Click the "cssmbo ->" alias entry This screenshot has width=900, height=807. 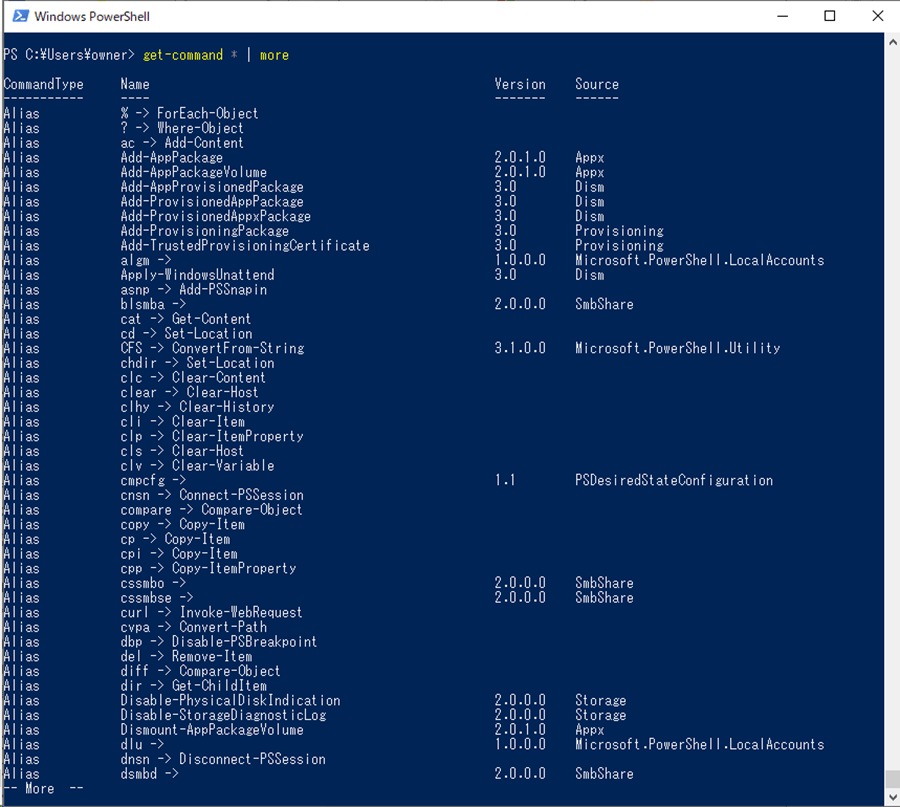[x=153, y=584]
